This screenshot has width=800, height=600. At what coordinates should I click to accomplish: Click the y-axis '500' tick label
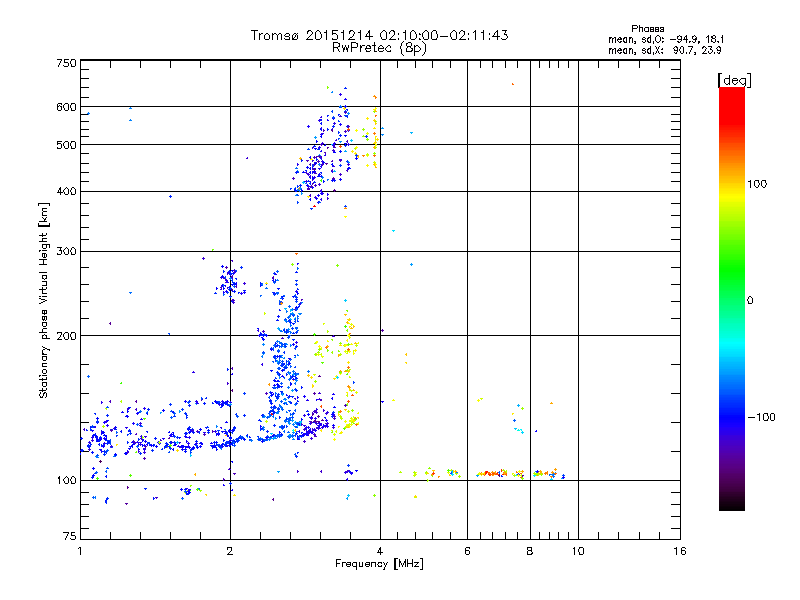coord(66,145)
